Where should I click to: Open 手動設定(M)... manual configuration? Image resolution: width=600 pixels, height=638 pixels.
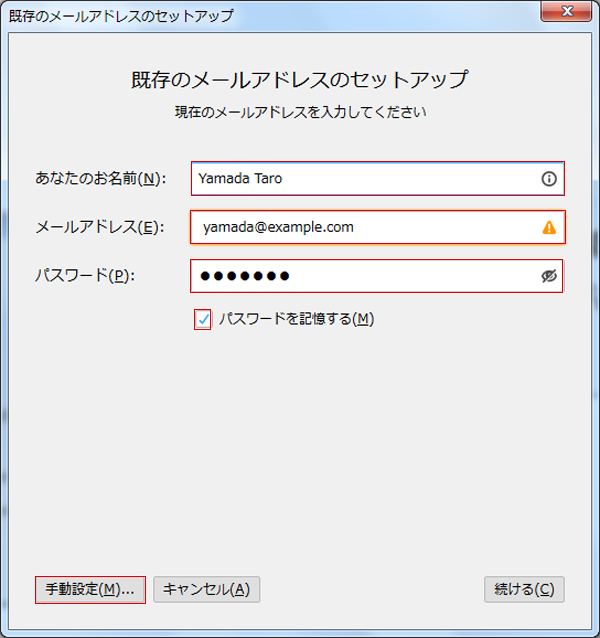coord(90,590)
